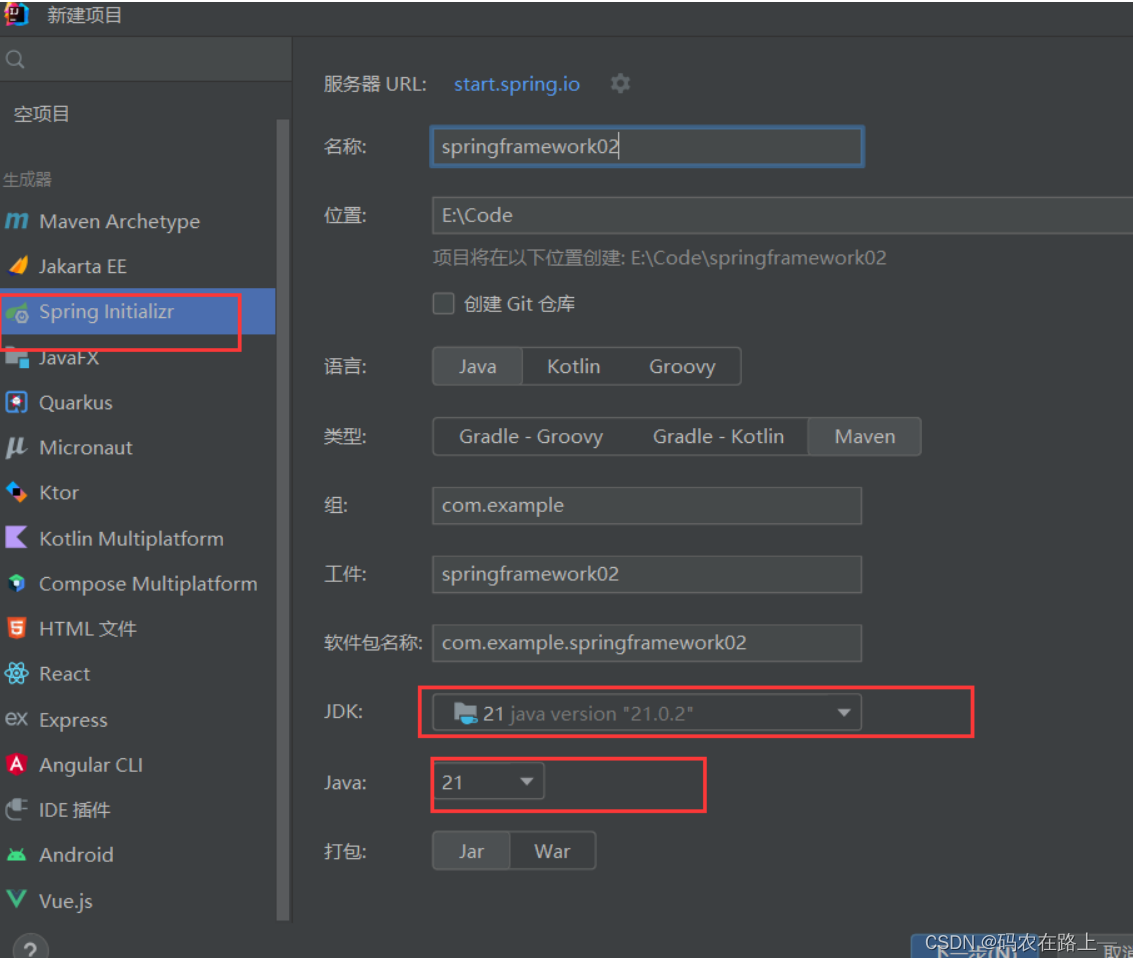Choose Gradle - Groovy project type
The image size is (1133, 962).
coord(531,437)
